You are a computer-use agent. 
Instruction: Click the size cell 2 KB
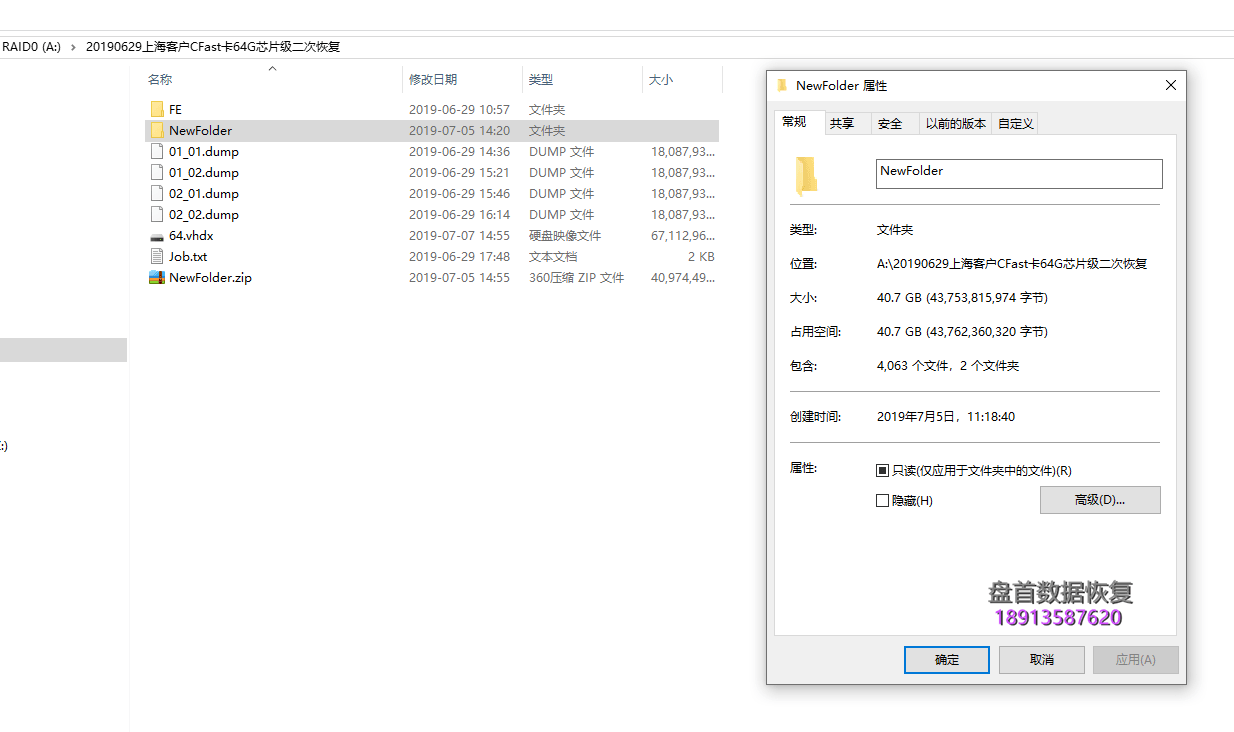pyautogui.click(x=700, y=256)
